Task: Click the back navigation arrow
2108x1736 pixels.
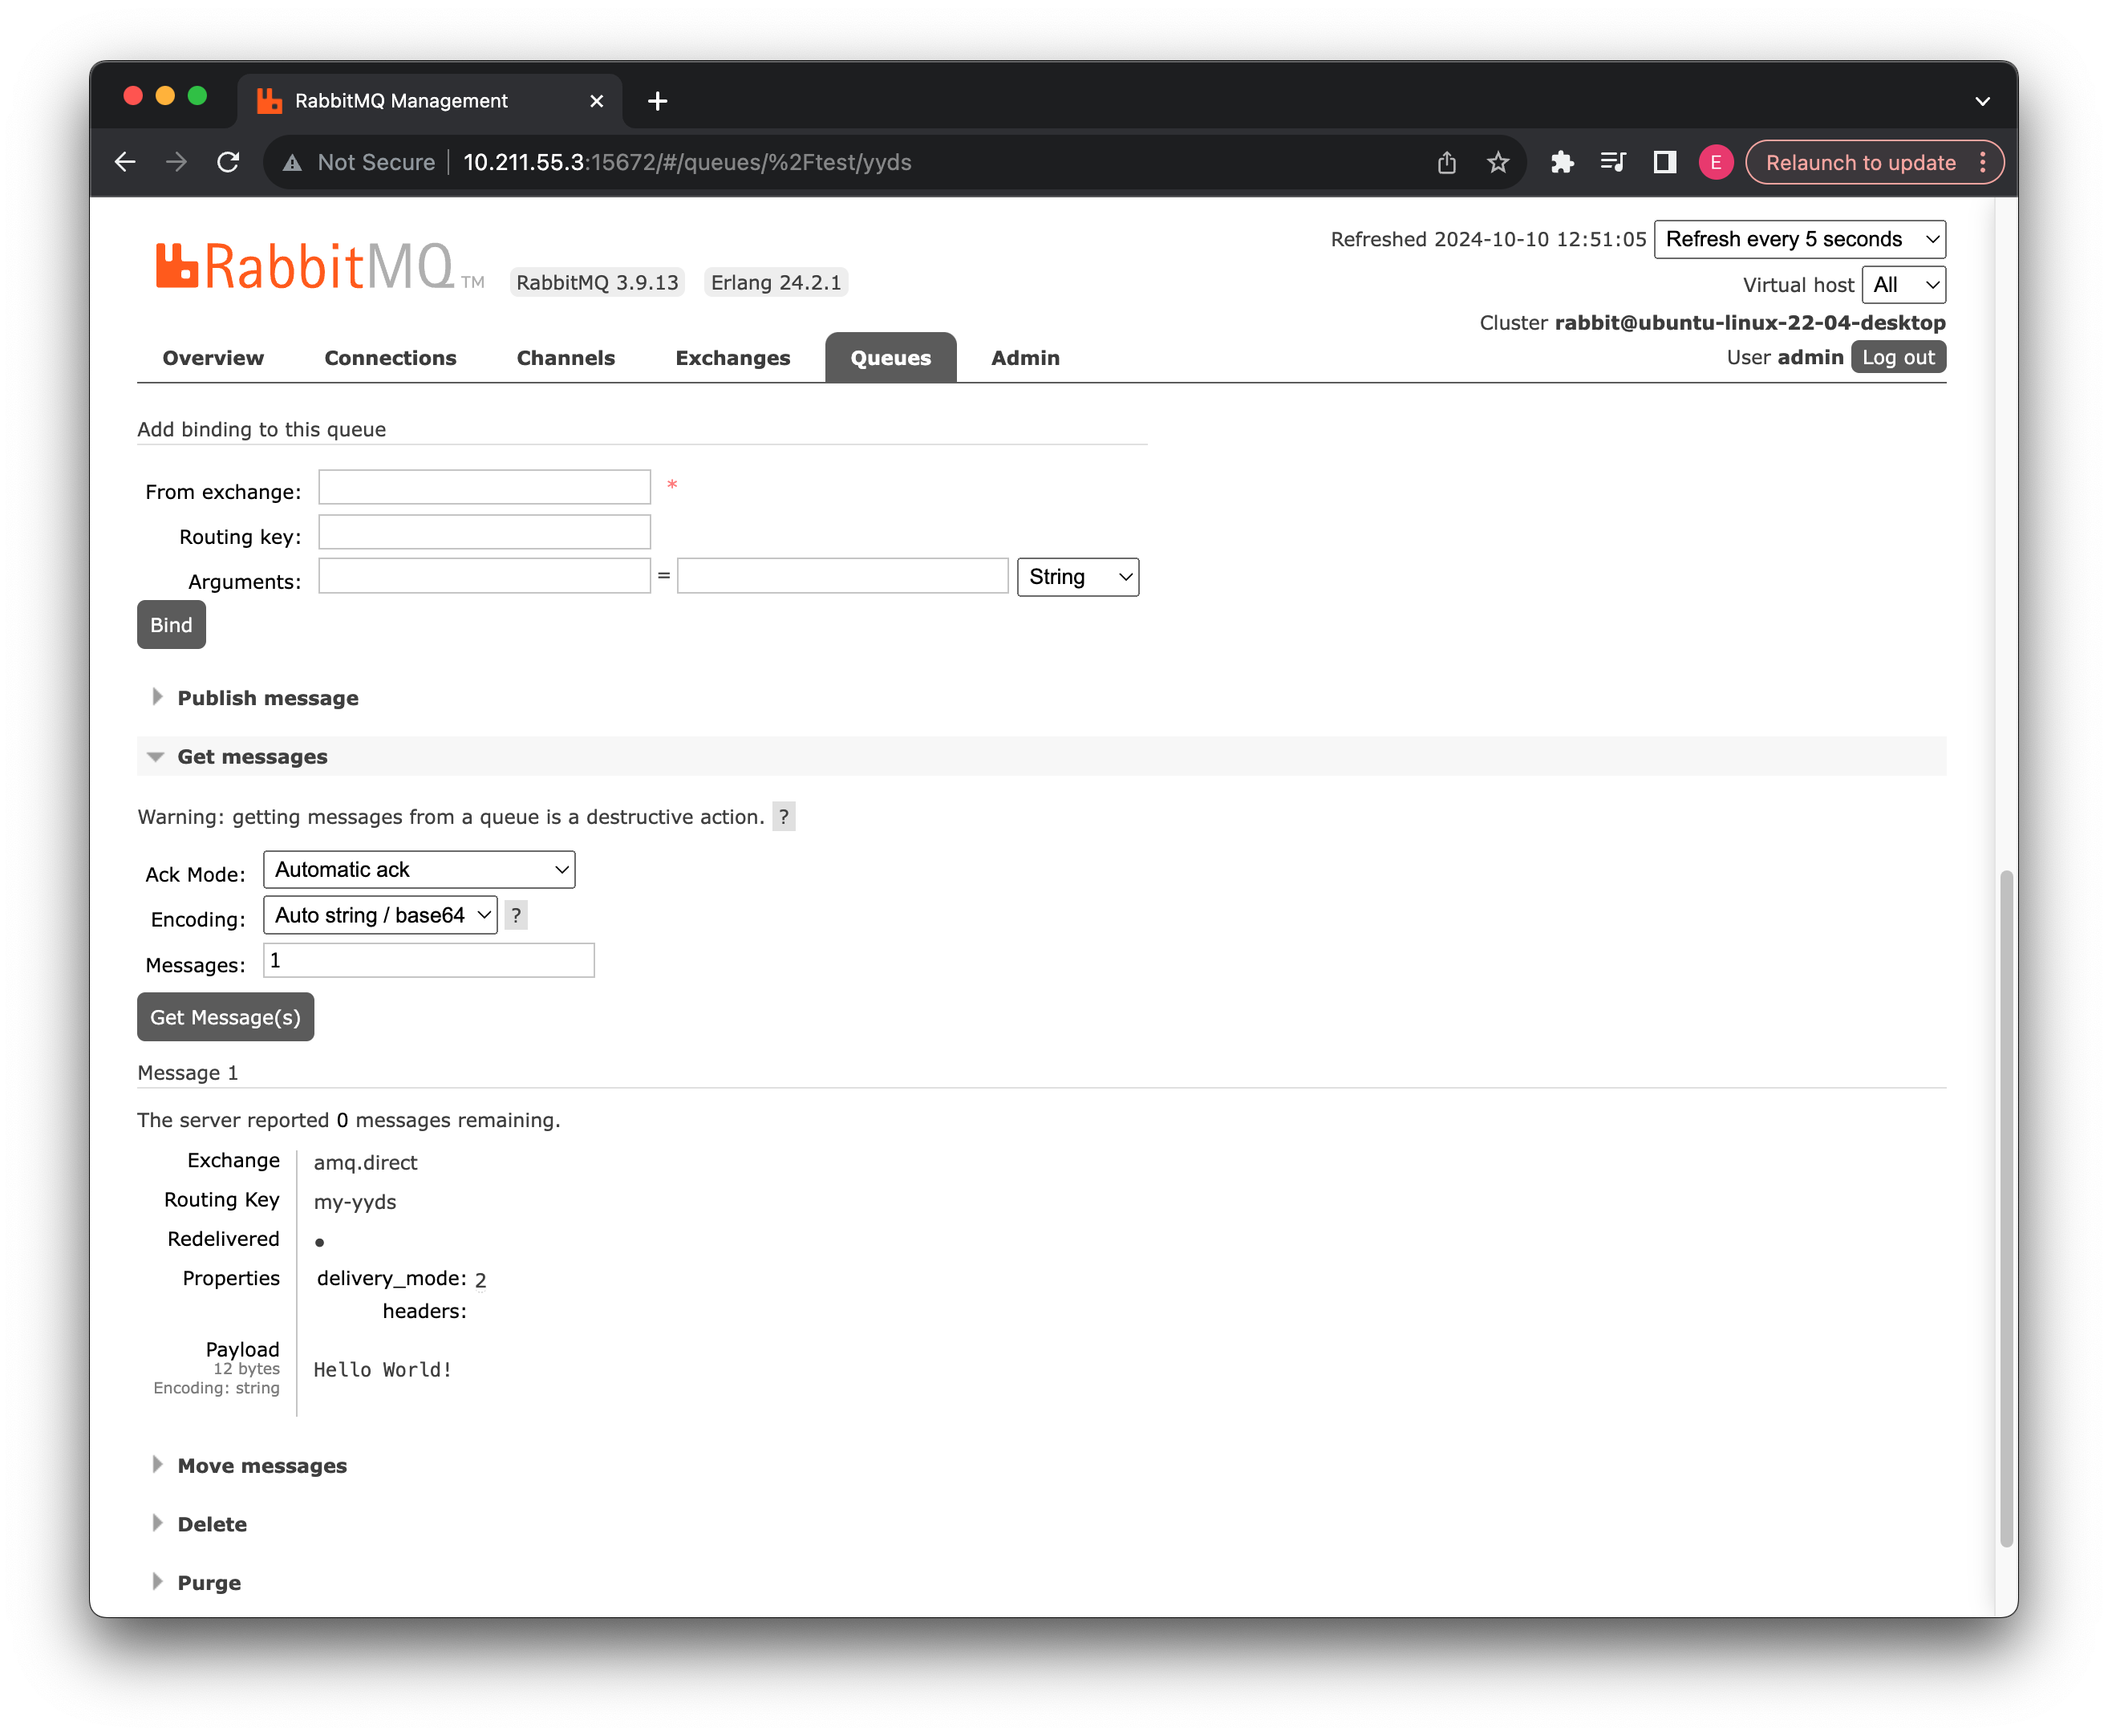Action: click(125, 162)
